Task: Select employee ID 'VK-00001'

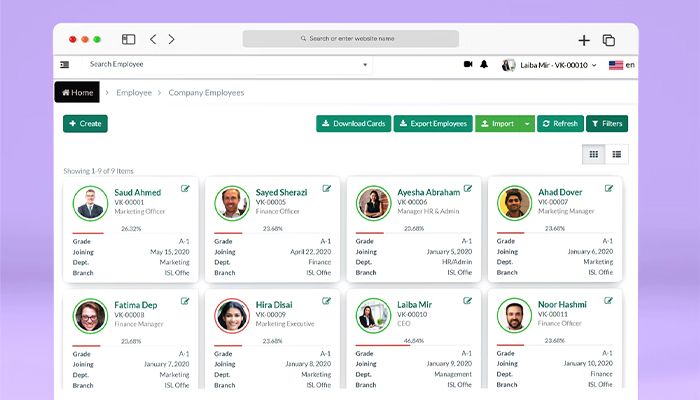Action: pyautogui.click(x=129, y=202)
